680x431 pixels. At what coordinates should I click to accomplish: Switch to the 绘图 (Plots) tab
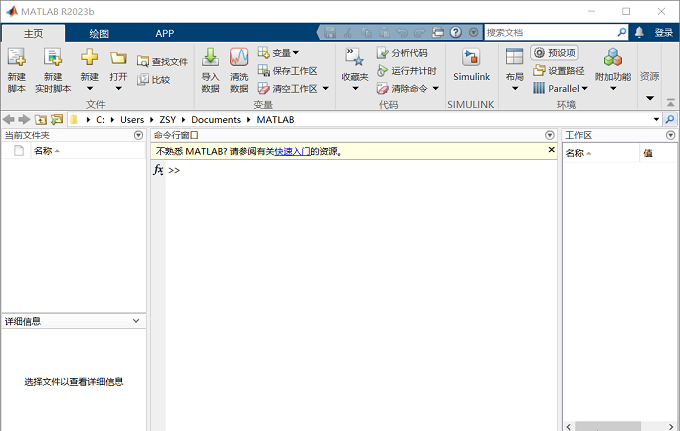coord(99,33)
